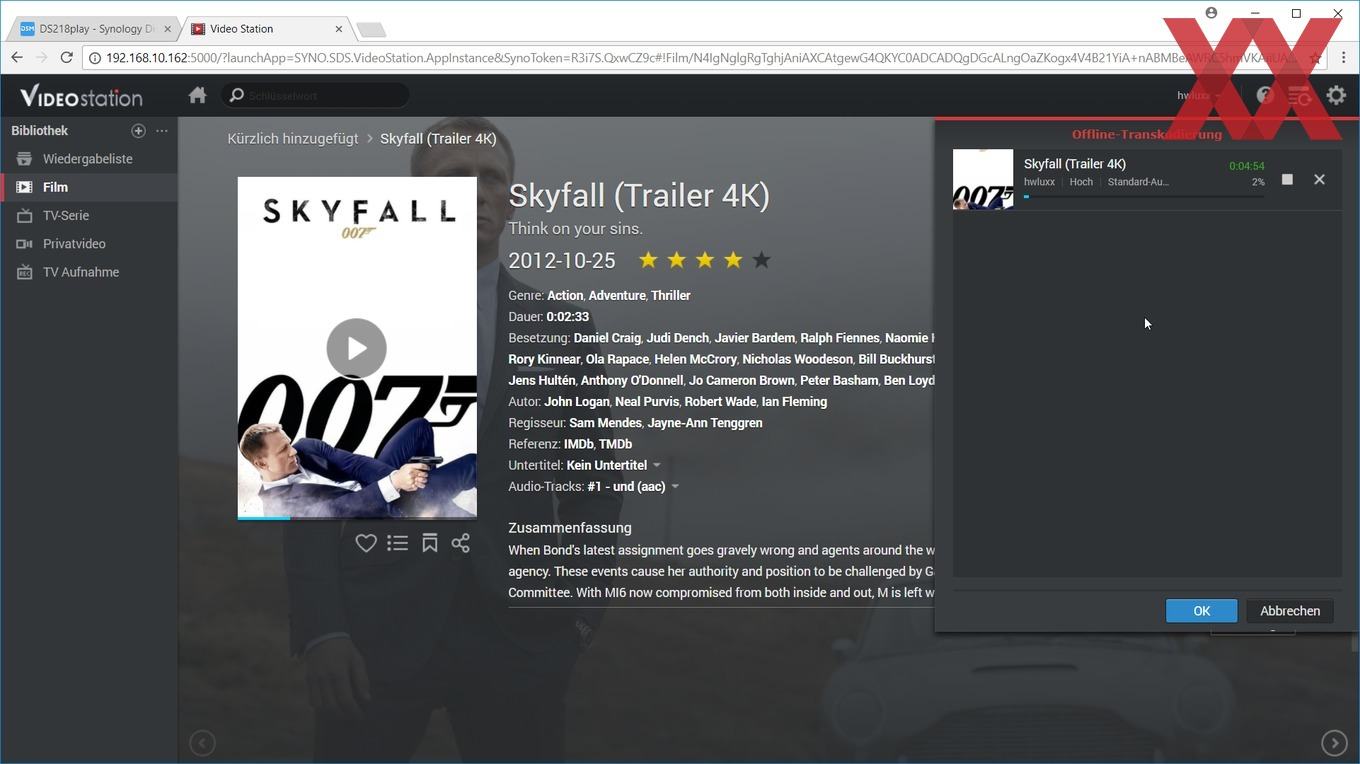Select Wiedergabeliste in the sidebar
The image size is (1360, 764).
(88, 159)
